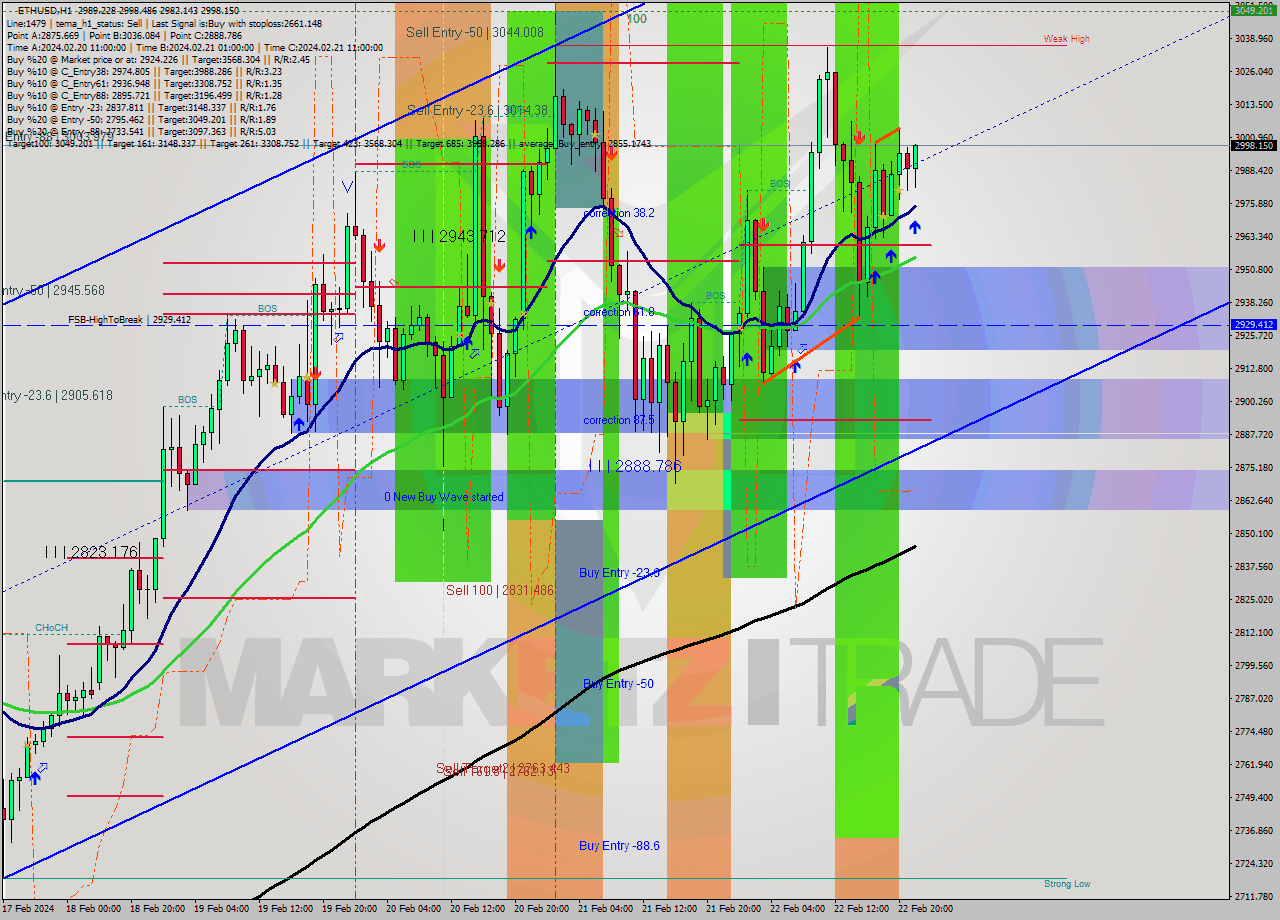Click 3038.960 on the price axis
This screenshot has height=920, width=1280.
pos(1254,39)
